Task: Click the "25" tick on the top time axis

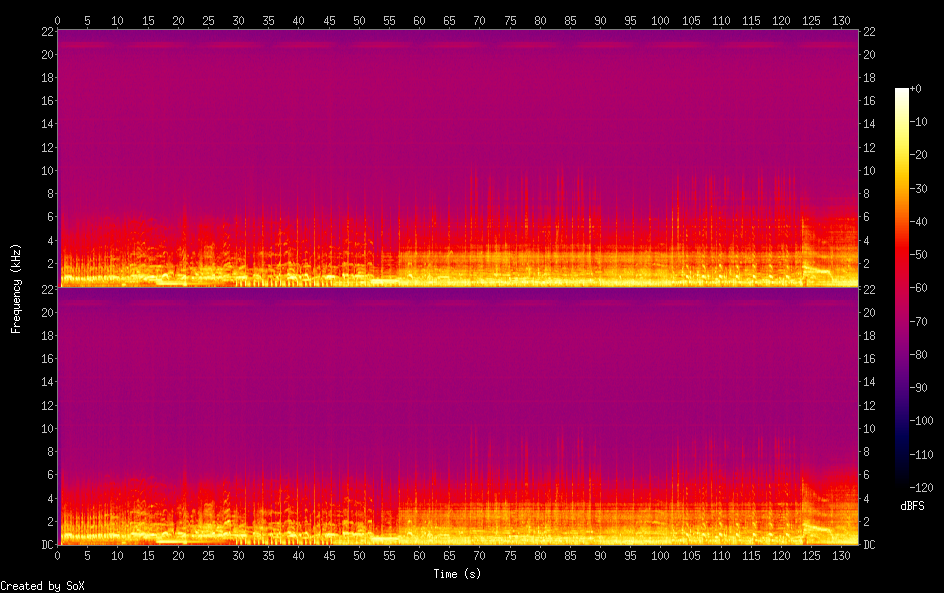Action: [208, 20]
